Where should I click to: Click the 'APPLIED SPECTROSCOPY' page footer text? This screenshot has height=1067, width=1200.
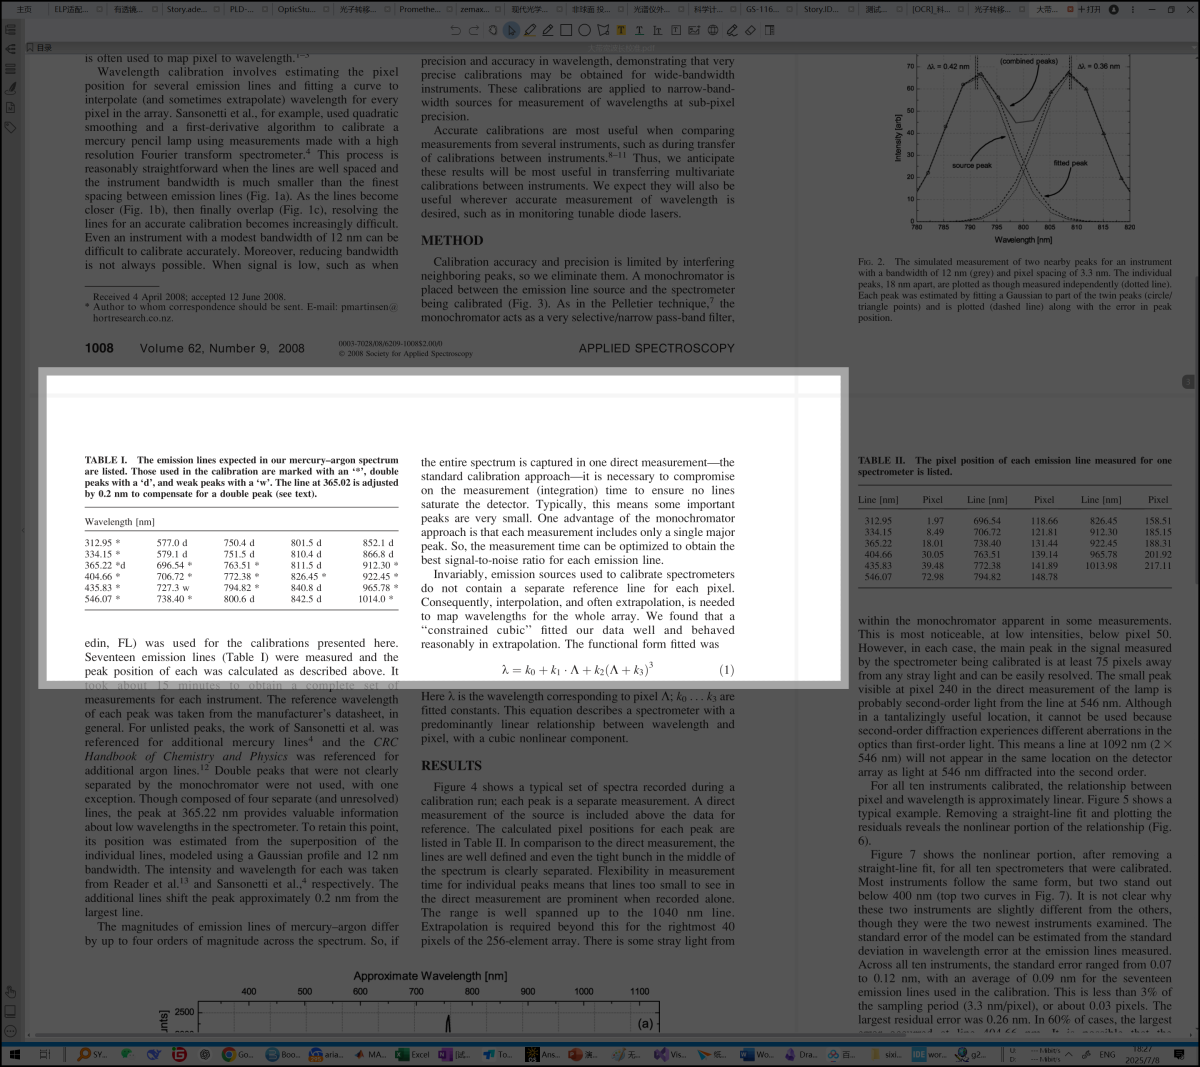pyautogui.click(x=656, y=348)
